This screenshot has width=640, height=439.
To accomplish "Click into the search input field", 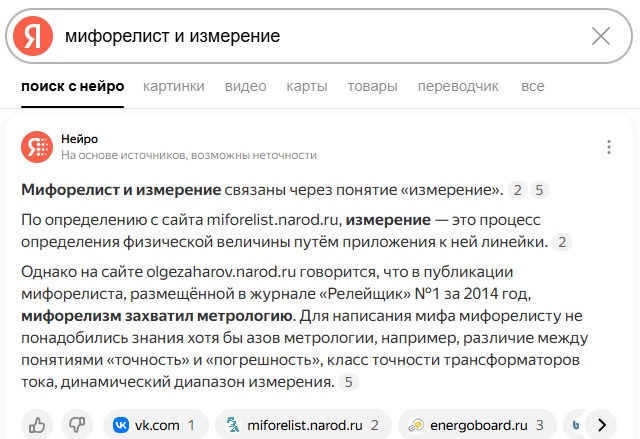I will coord(322,36).
